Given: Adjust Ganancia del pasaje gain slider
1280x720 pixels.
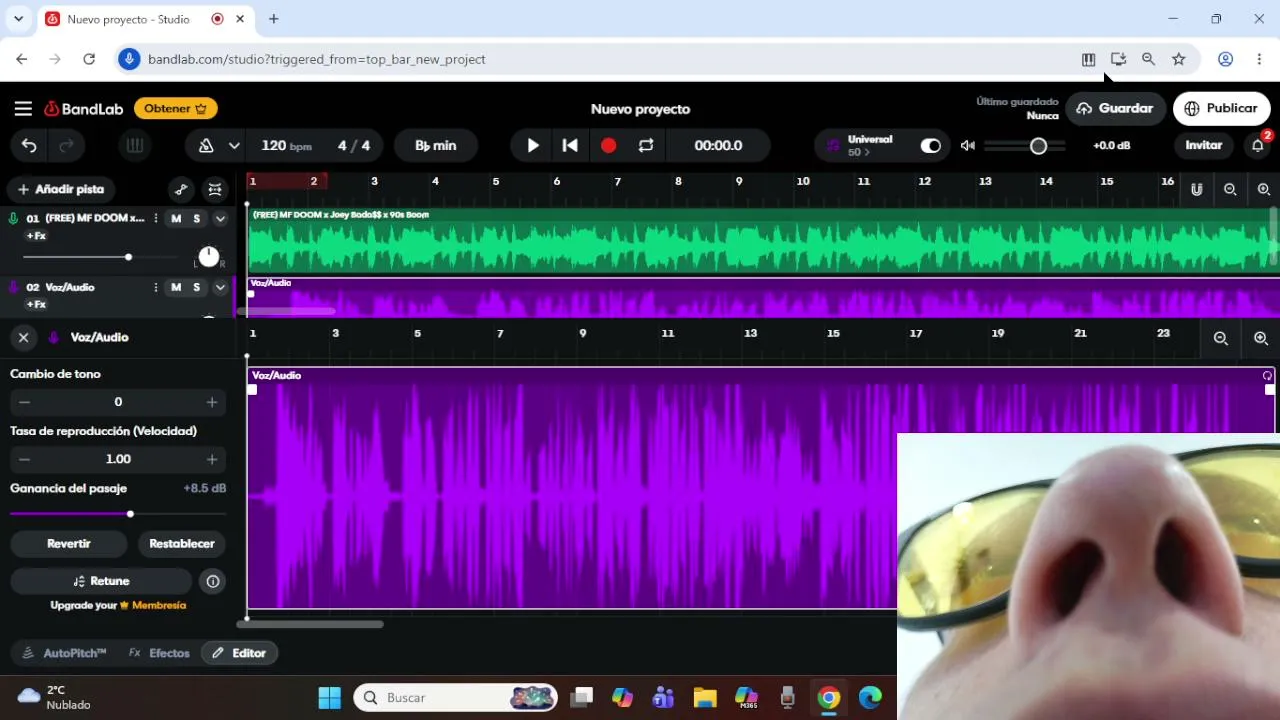Looking at the screenshot, I should point(118,514).
